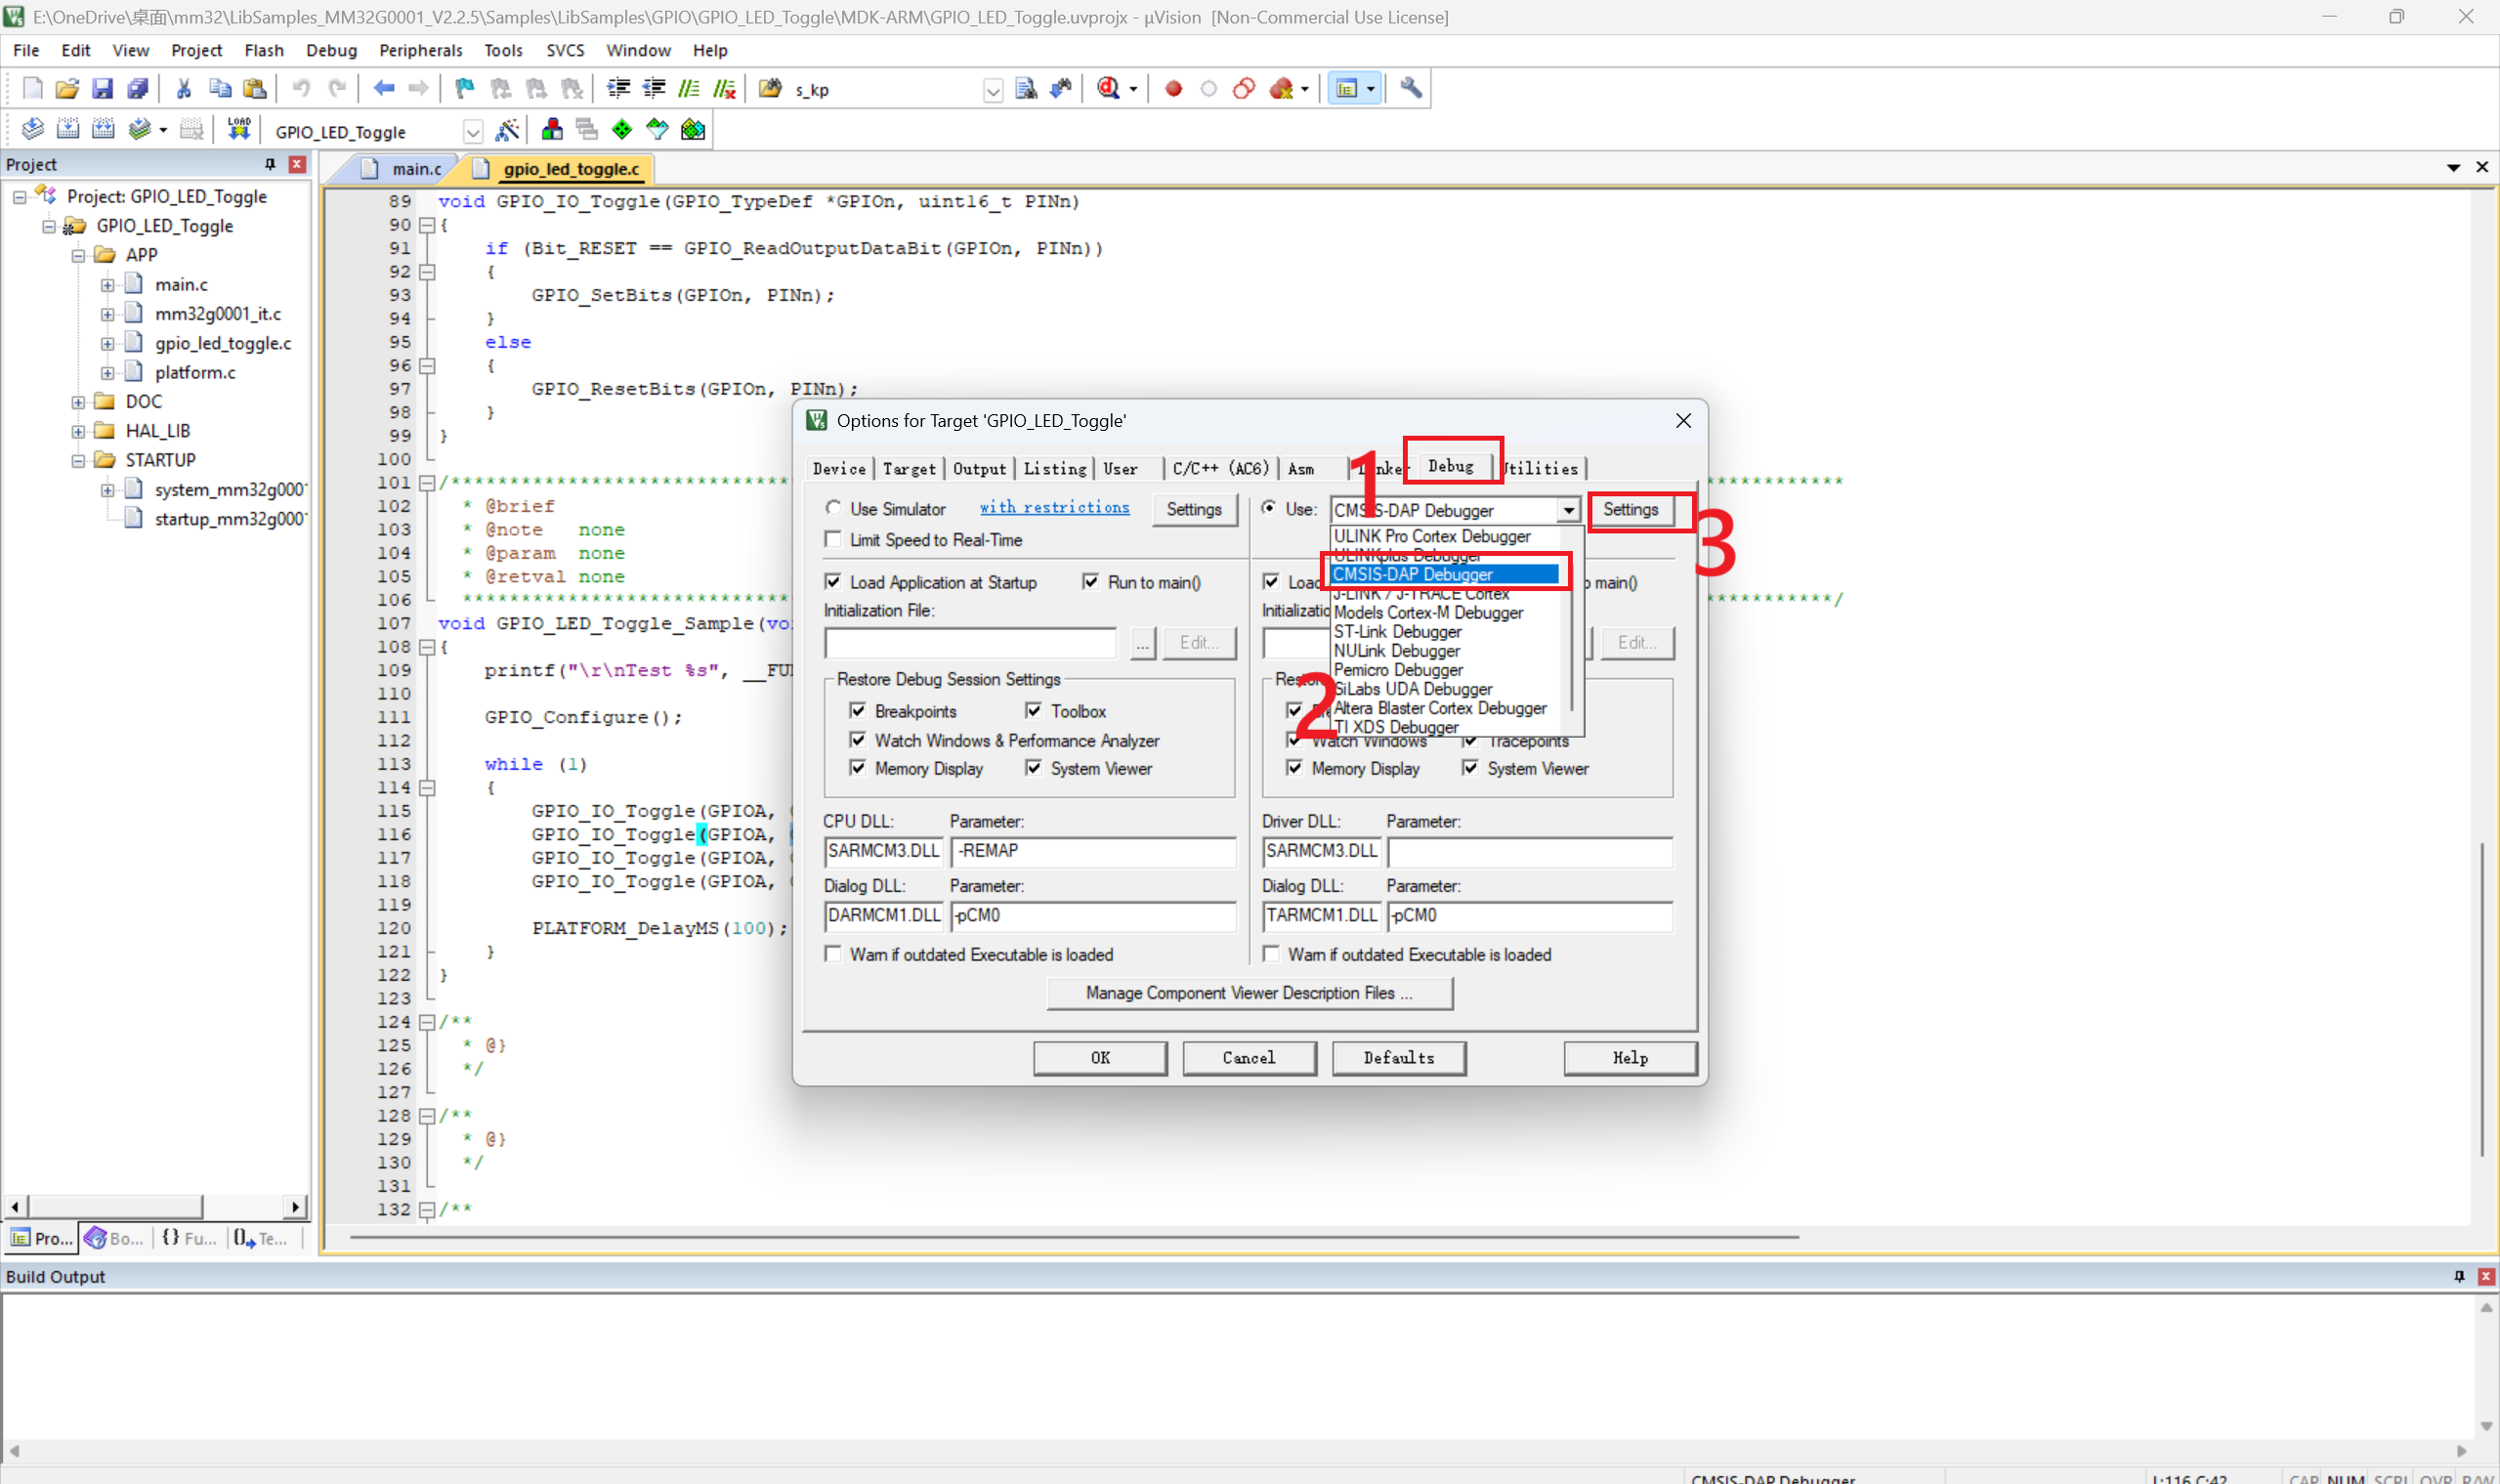Click the CPU DLL Parameter field

(x=1092, y=851)
